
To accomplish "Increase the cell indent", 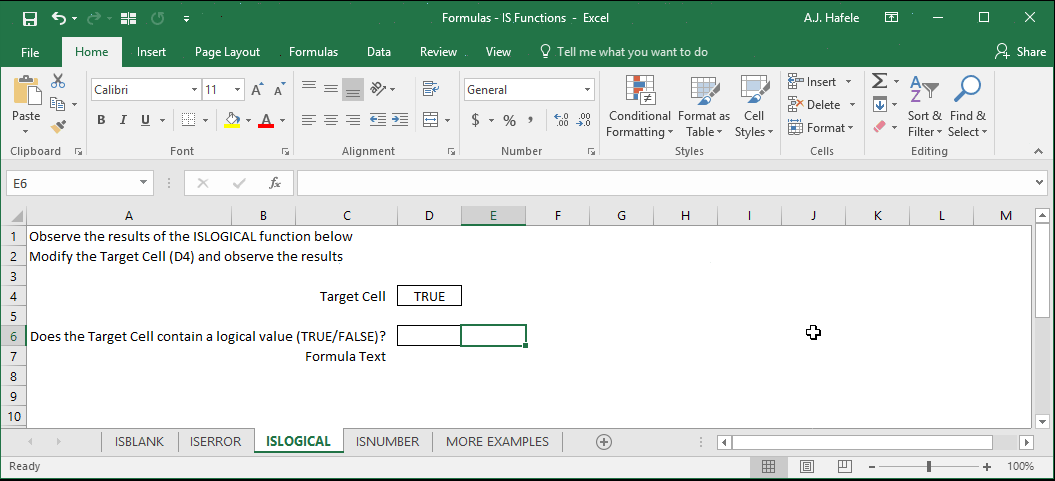I will point(400,120).
